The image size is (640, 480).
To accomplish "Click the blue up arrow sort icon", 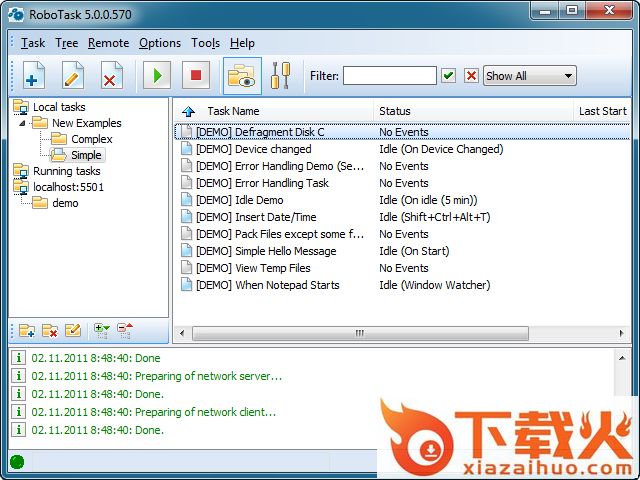I will 189,111.
